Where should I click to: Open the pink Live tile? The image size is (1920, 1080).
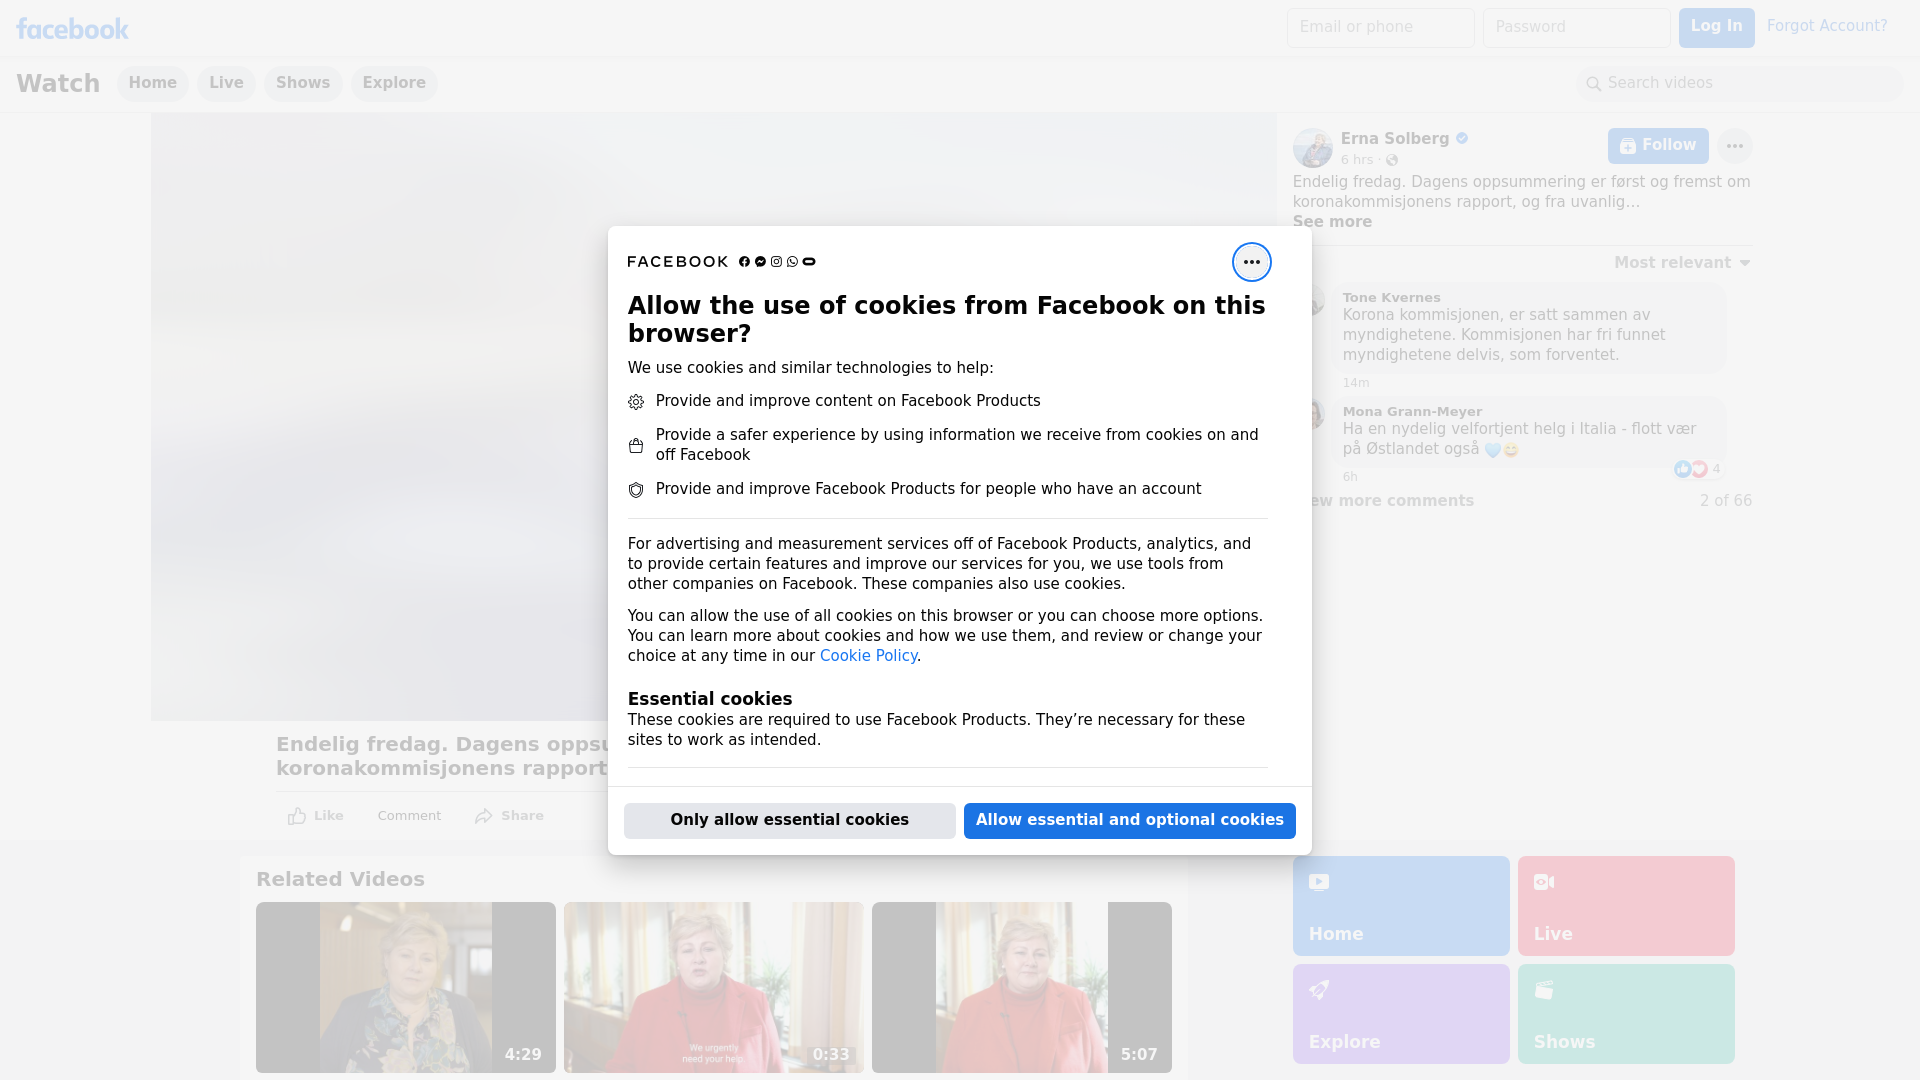(1626, 906)
